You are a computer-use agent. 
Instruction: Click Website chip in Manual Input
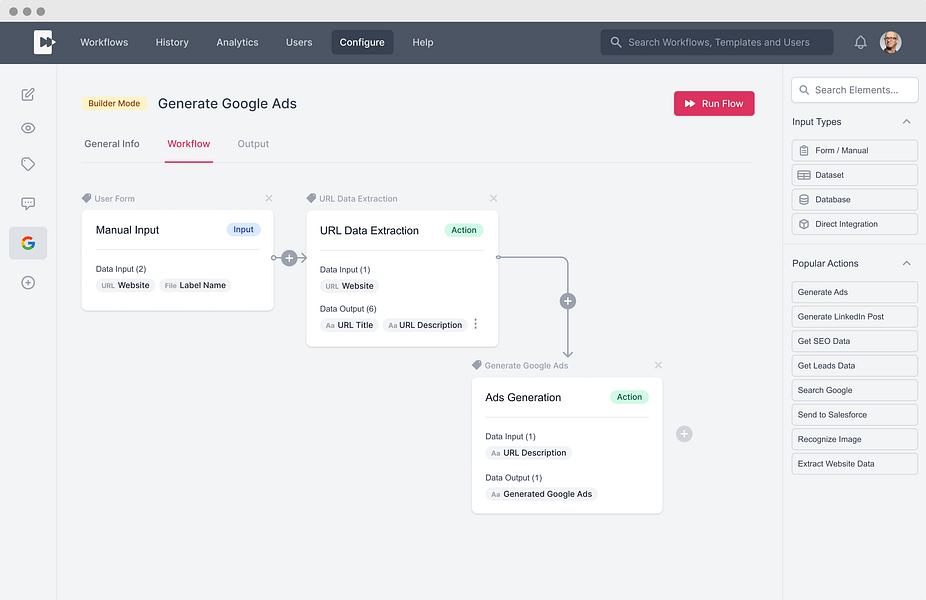point(125,285)
